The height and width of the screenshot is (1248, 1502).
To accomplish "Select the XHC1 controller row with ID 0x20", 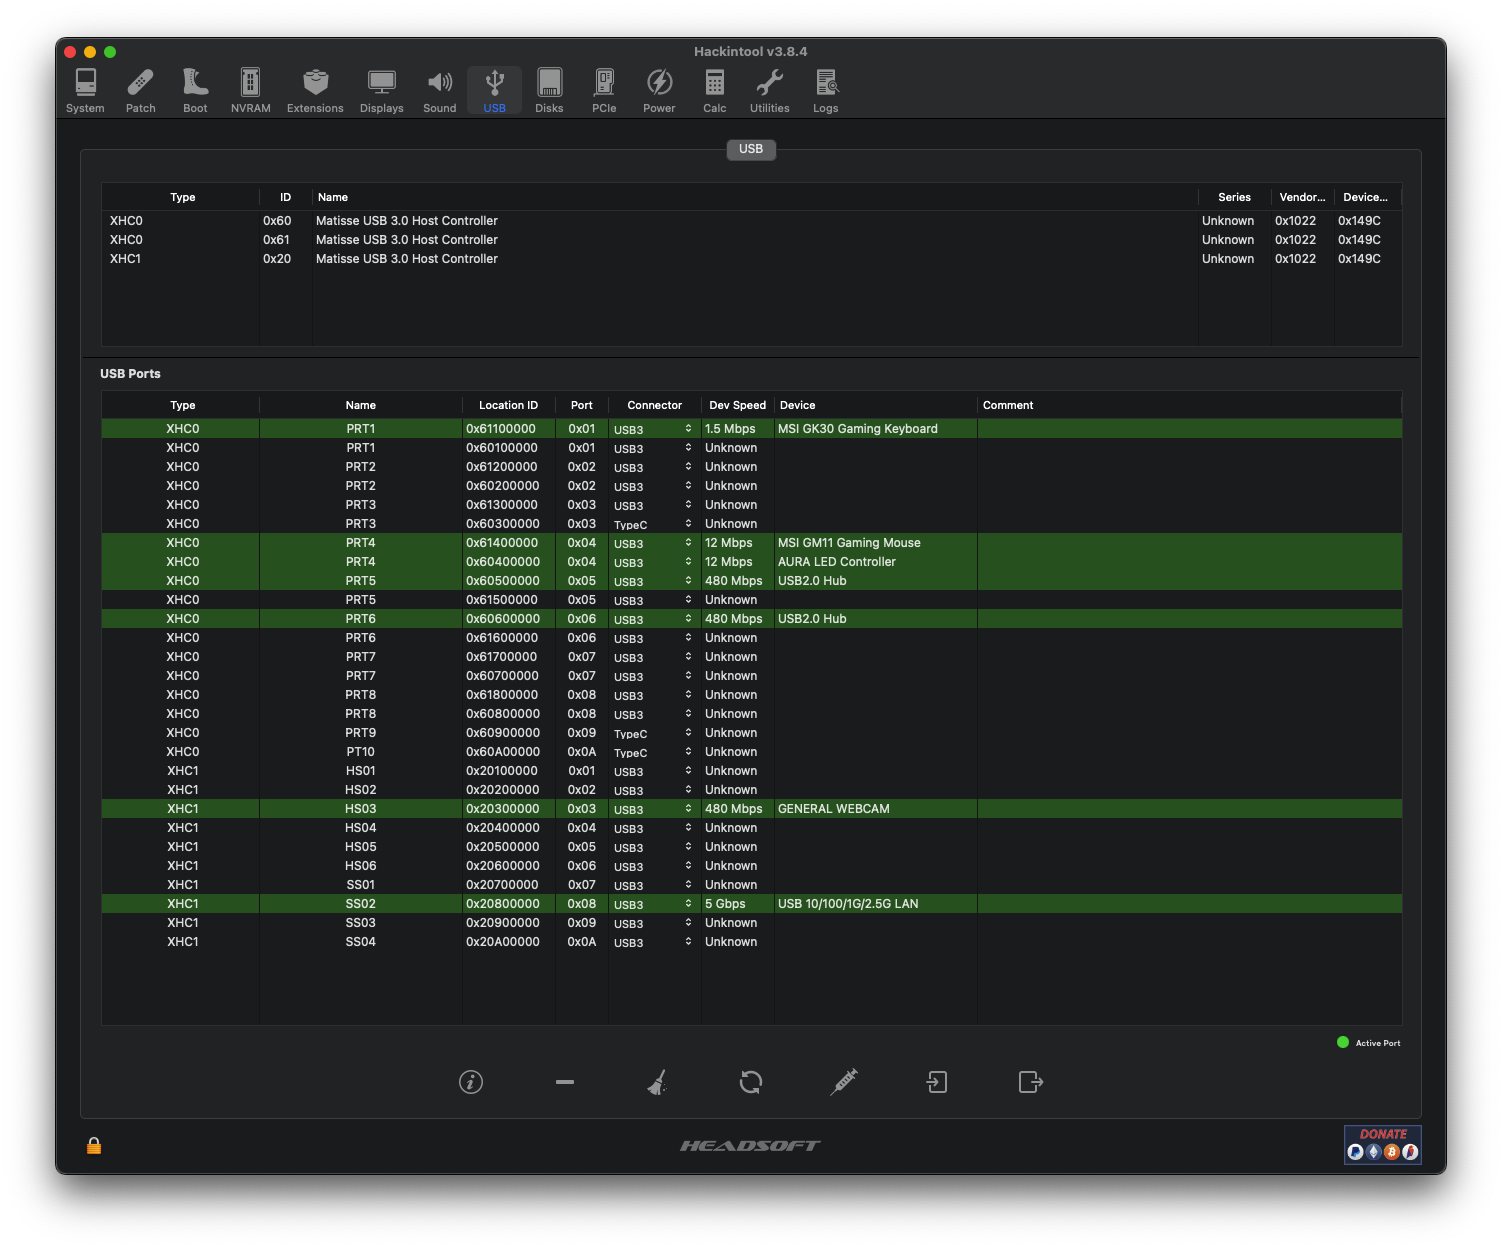I will 406,259.
